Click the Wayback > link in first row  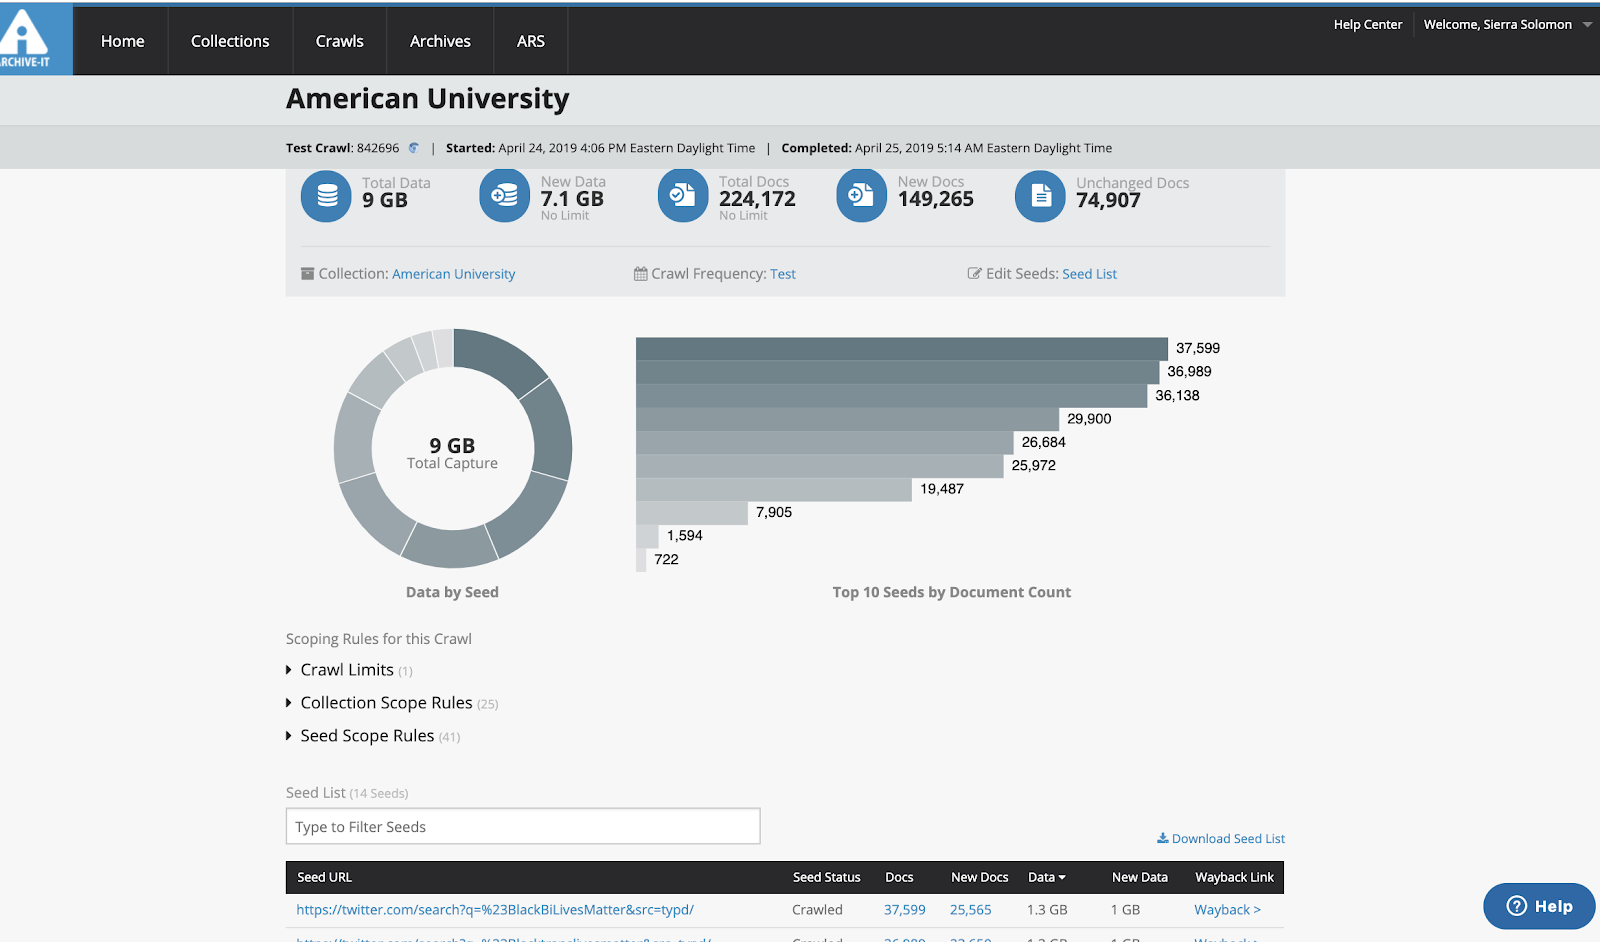click(x=1227, y=910)
